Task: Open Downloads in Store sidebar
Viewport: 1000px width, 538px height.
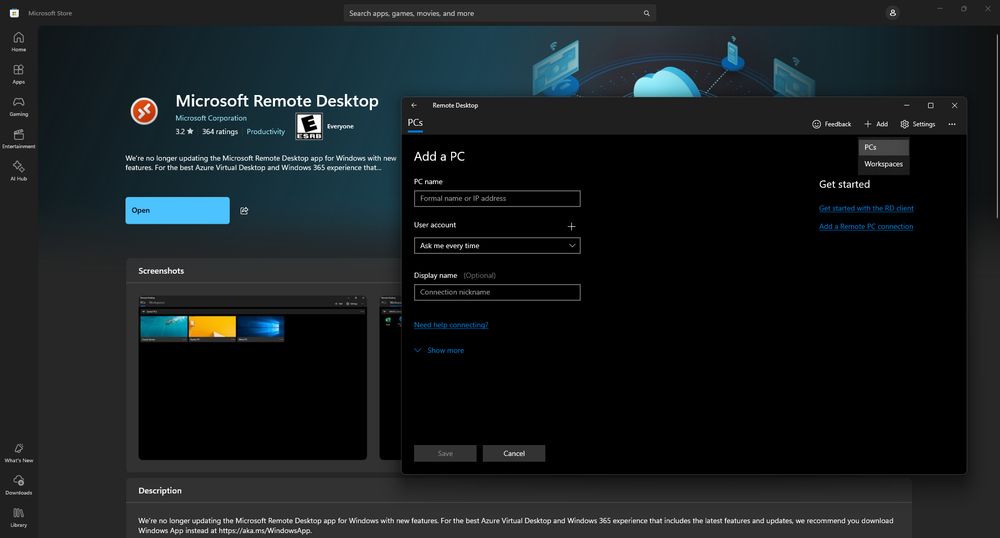Action: (x=18, y=485)
